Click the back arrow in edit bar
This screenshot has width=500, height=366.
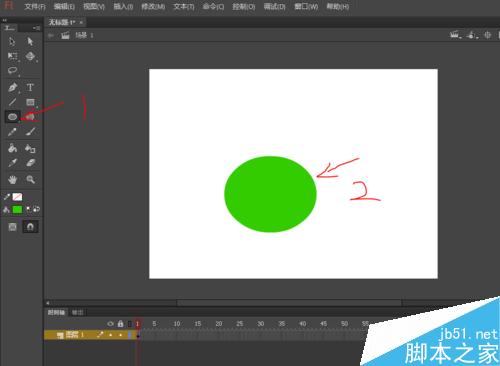click(x=51, y=35)
